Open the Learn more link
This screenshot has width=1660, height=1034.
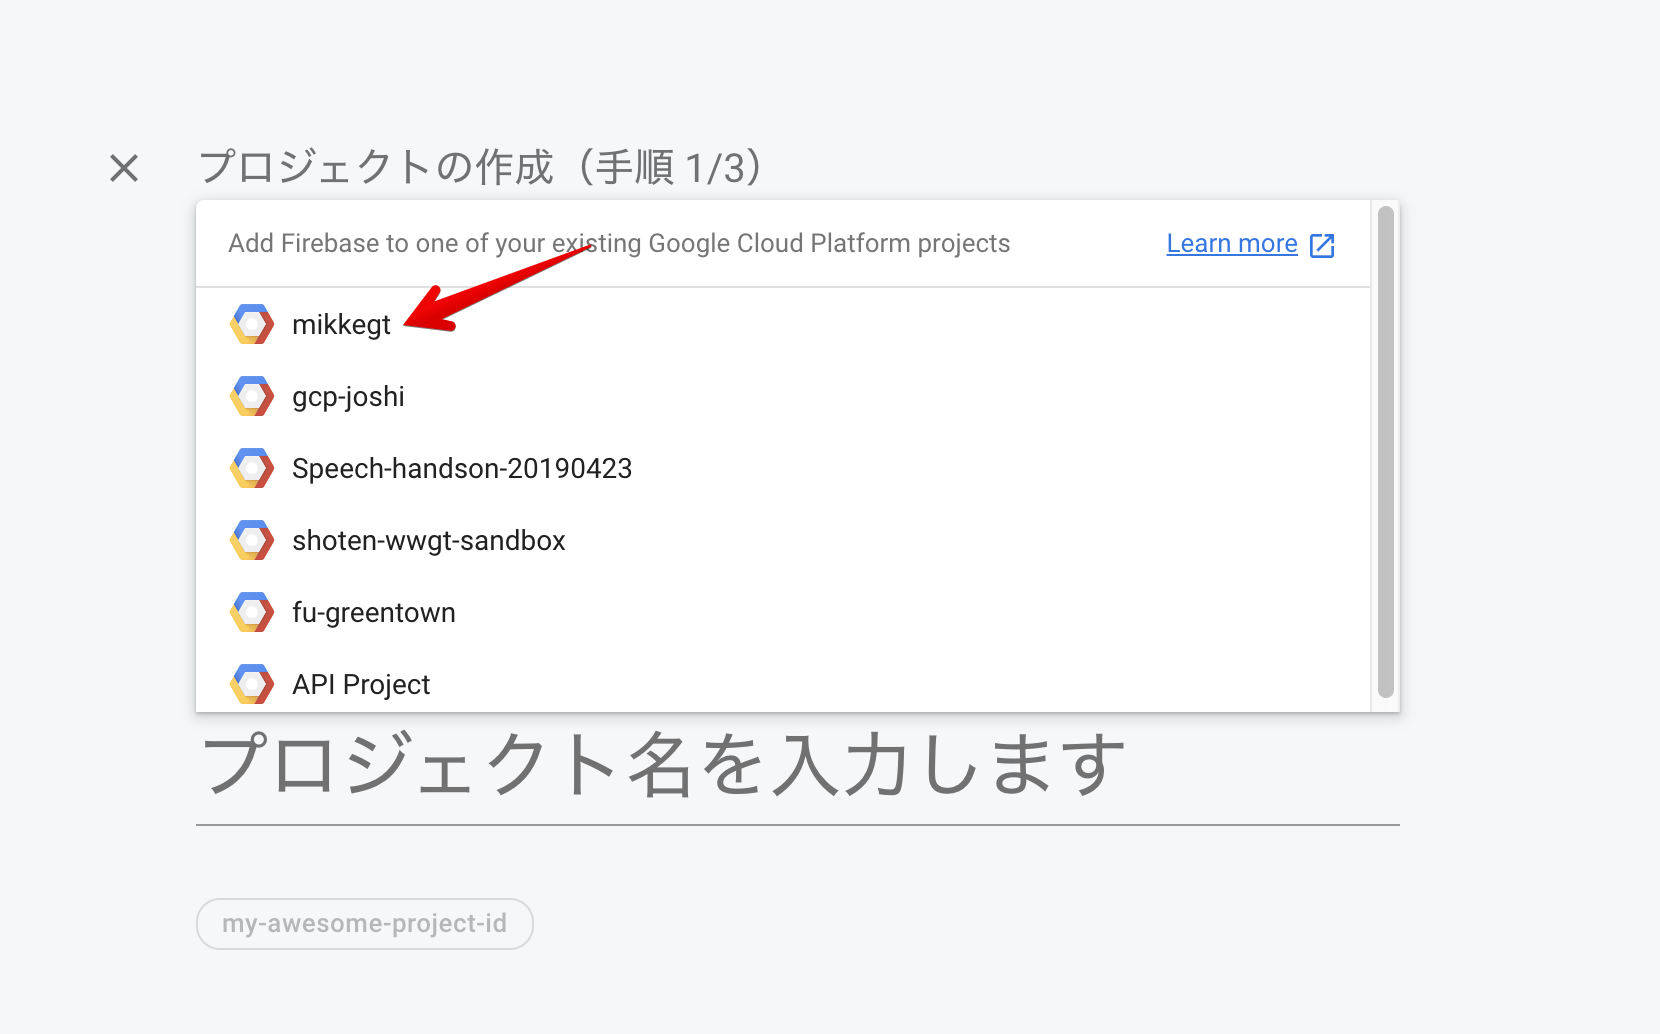[1232, 244]
